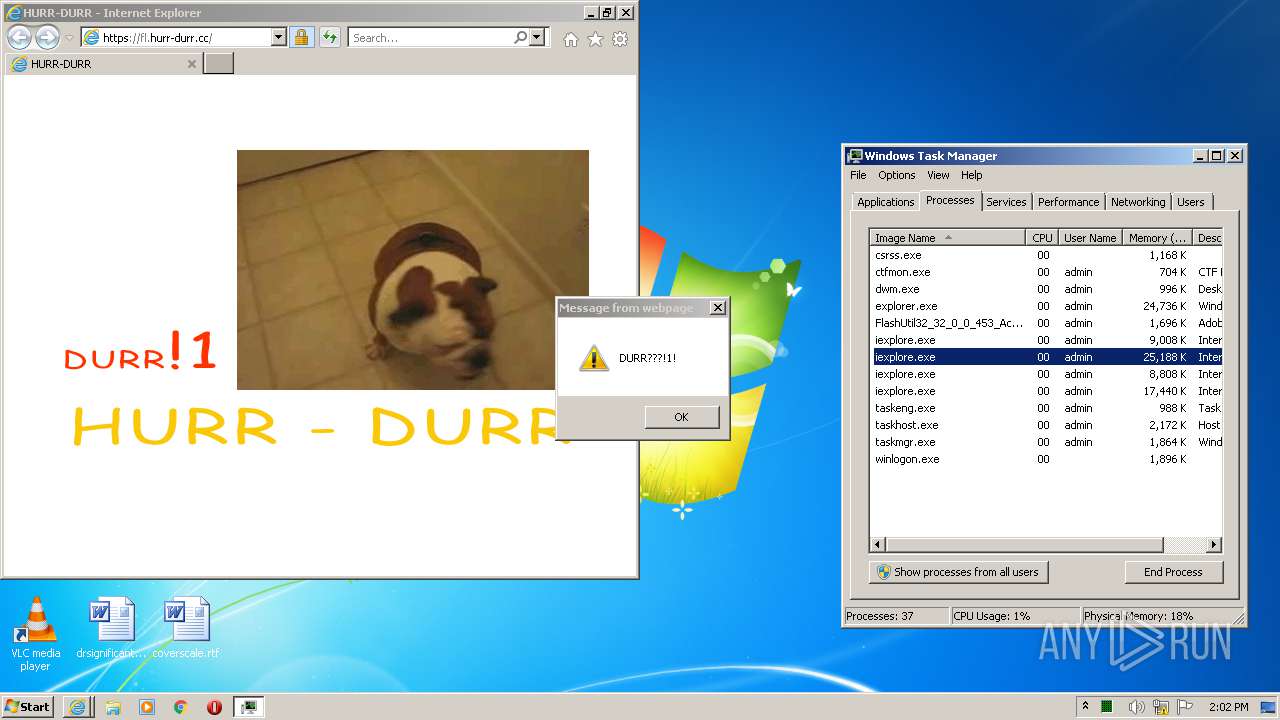Image resolution: width=1280 pixels, height=720 pixels.
Task: Switch to Networking tab
Action: click(1138, 202)
